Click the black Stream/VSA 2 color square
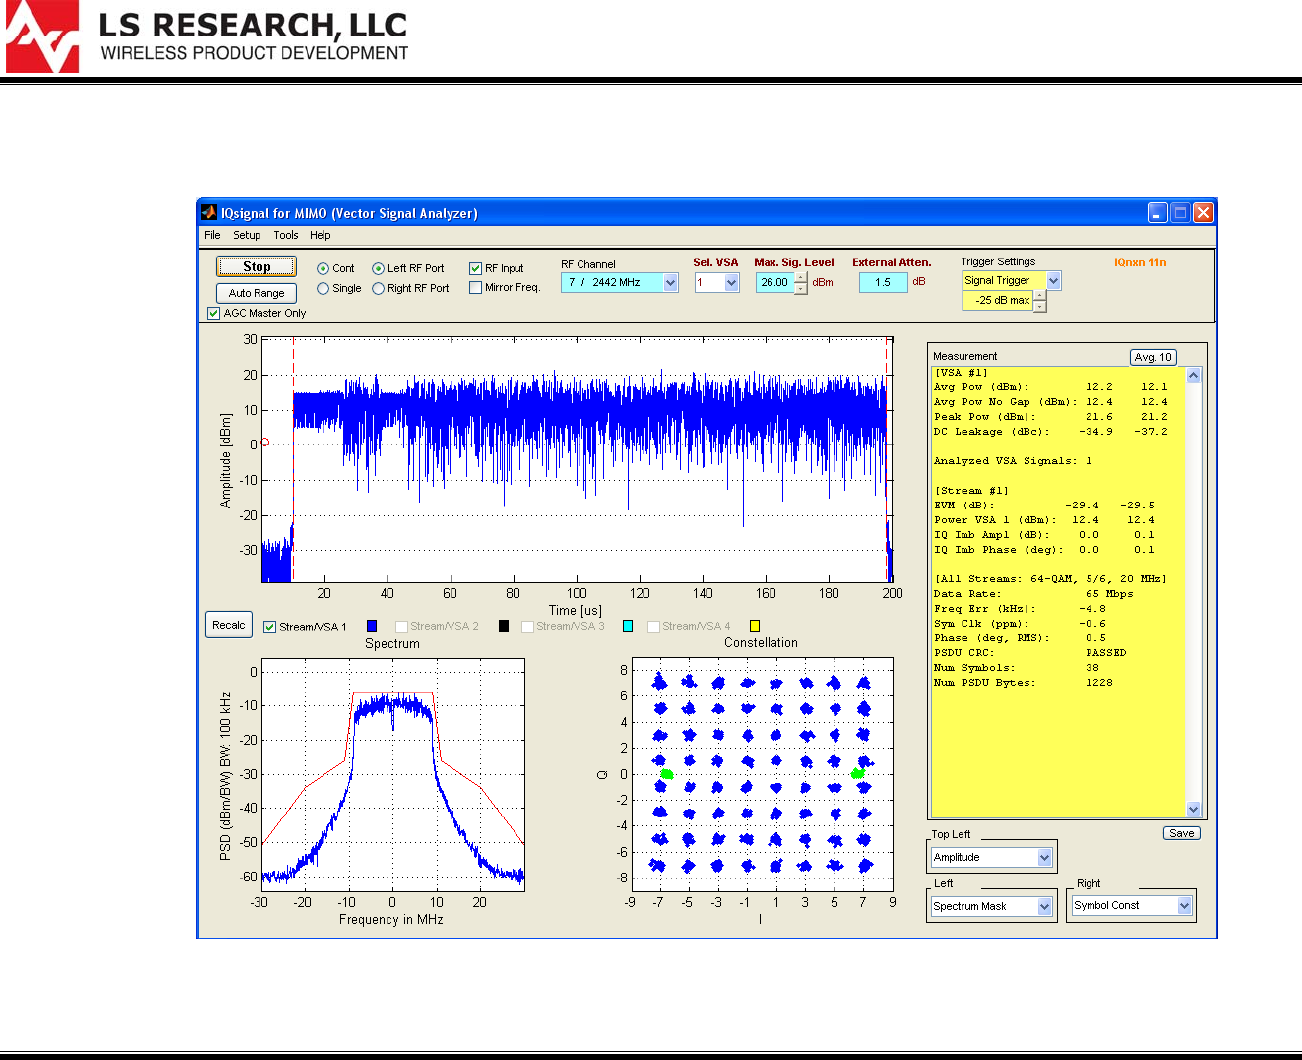 (503, 626)
